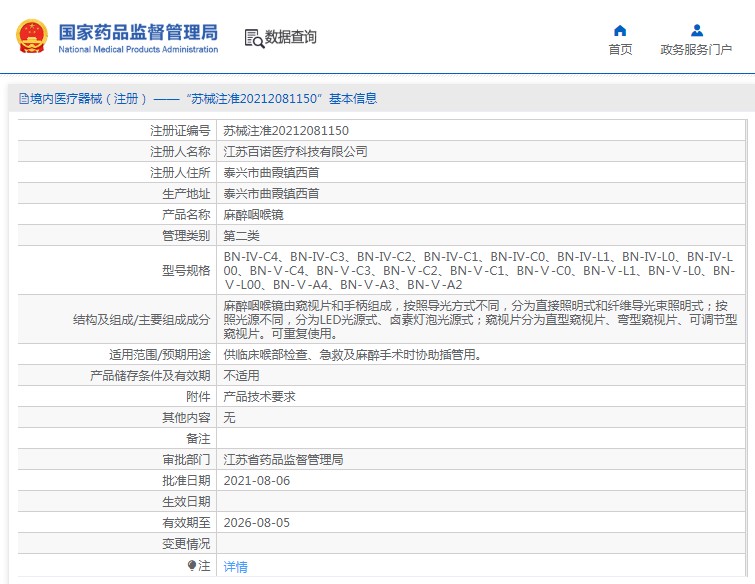Open the data query magnifier icon
This screenshot has width=755, height=584.
pos(254,38)
